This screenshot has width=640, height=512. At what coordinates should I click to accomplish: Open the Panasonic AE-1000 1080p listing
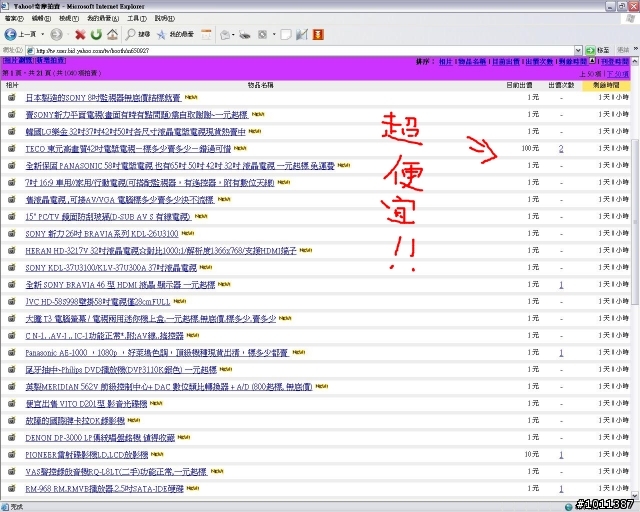pos(157,353)
